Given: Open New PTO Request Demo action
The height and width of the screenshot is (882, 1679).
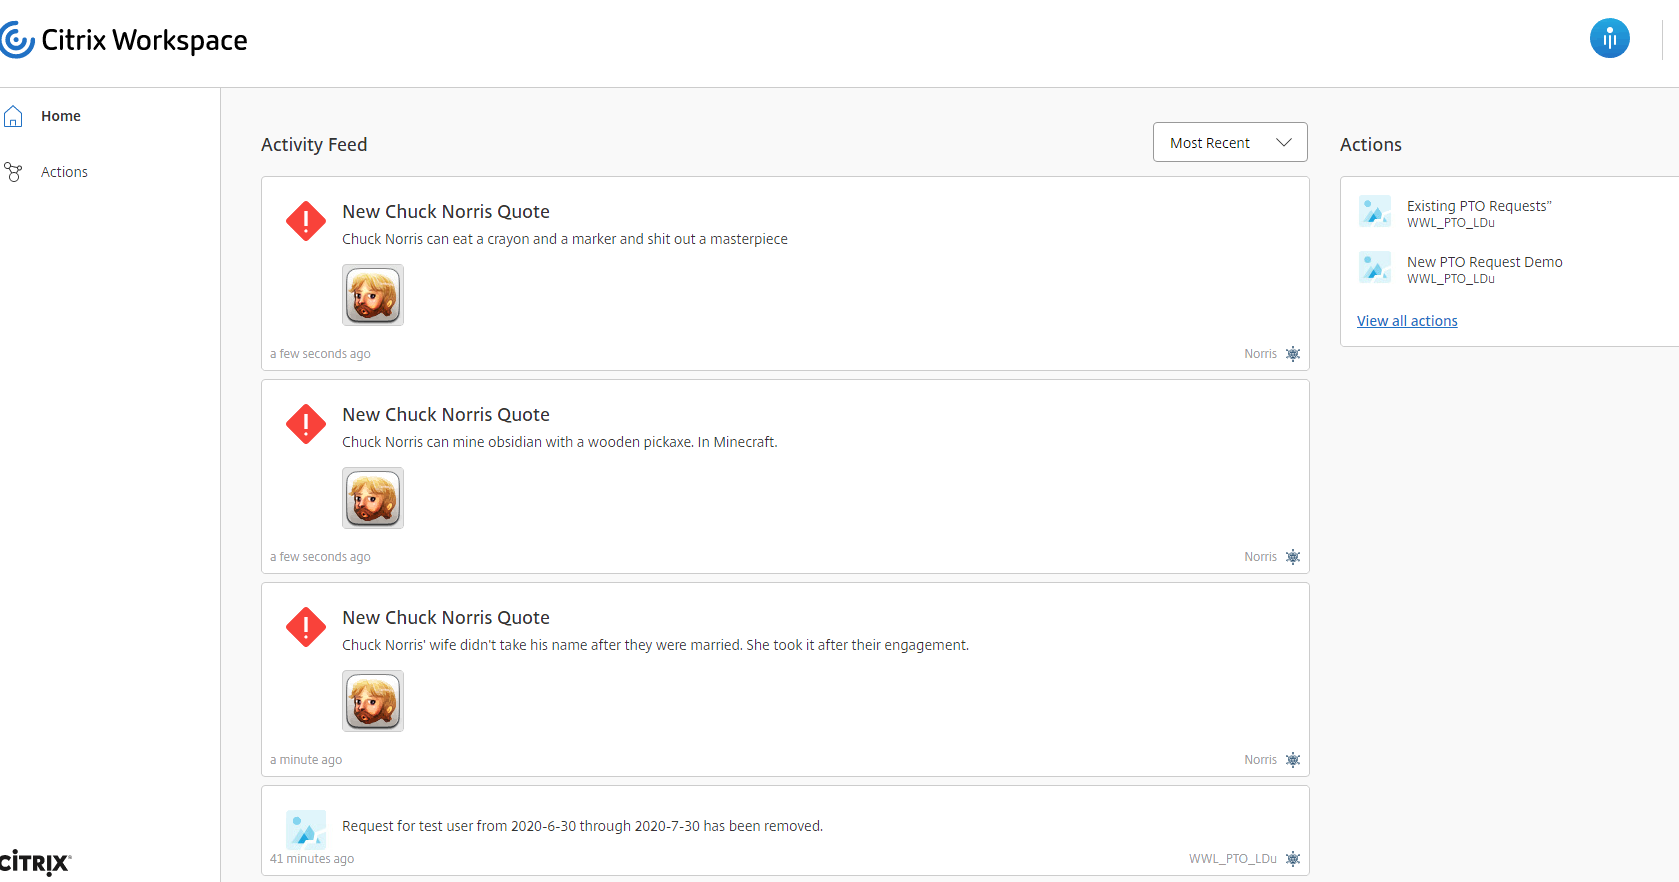Looking at the screenshot, I should point(1484,262).
